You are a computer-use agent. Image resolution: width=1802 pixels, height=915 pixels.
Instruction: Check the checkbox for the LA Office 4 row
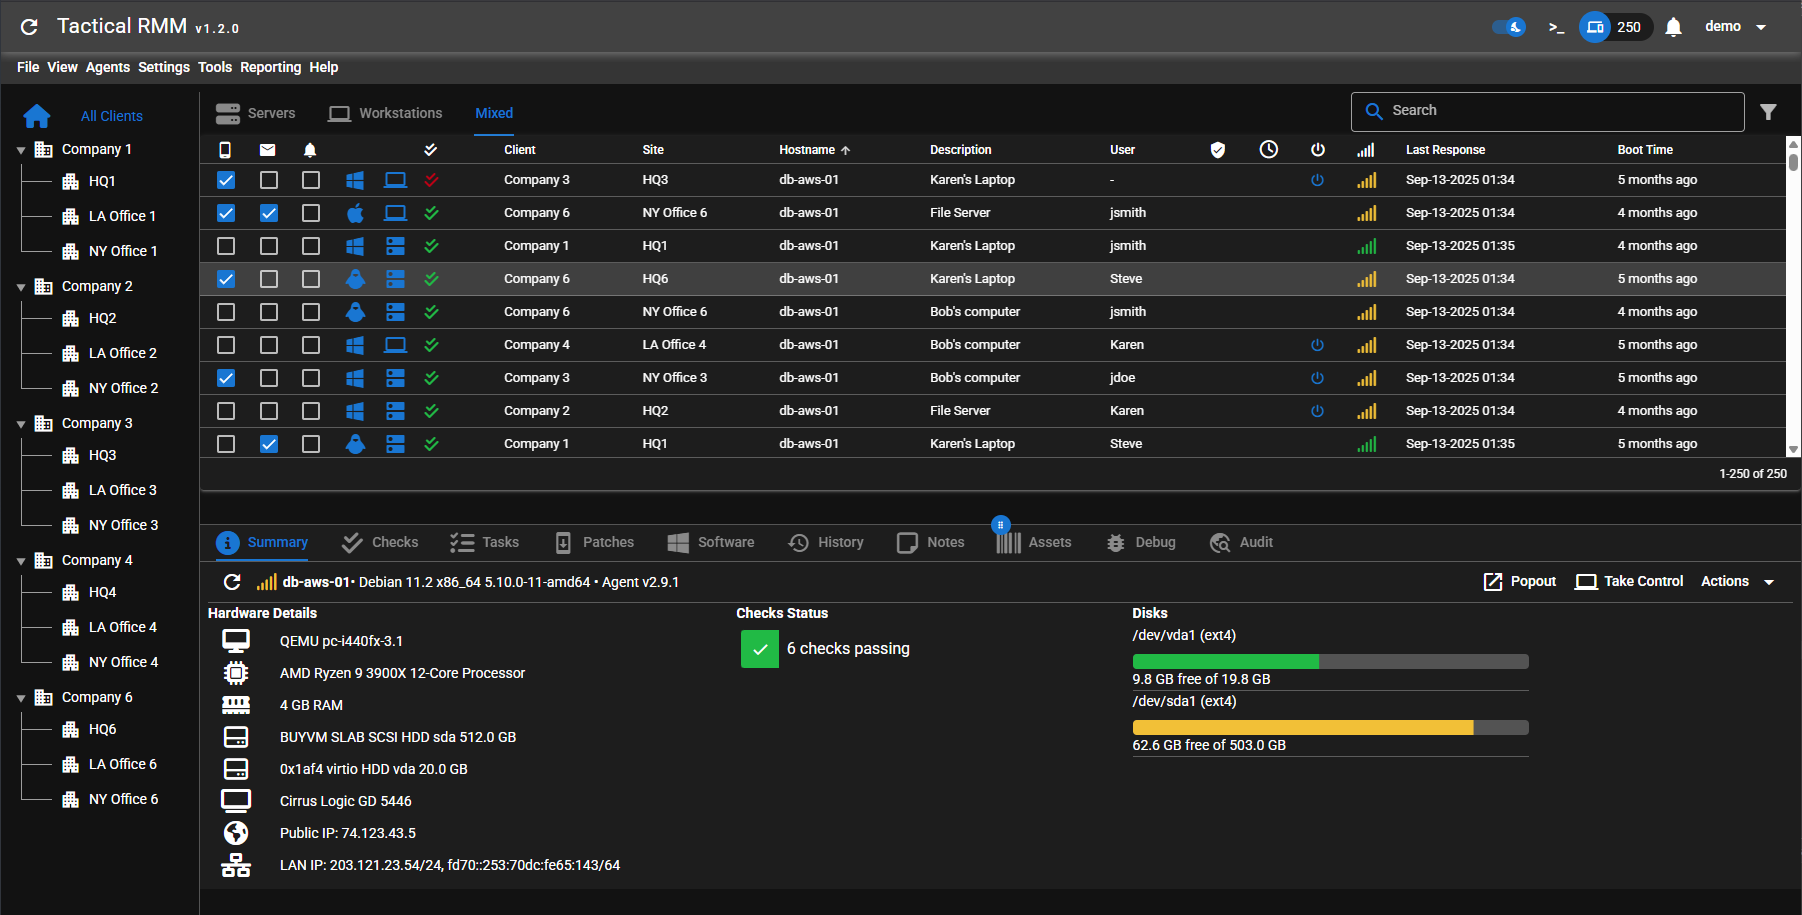click(225, 345)
